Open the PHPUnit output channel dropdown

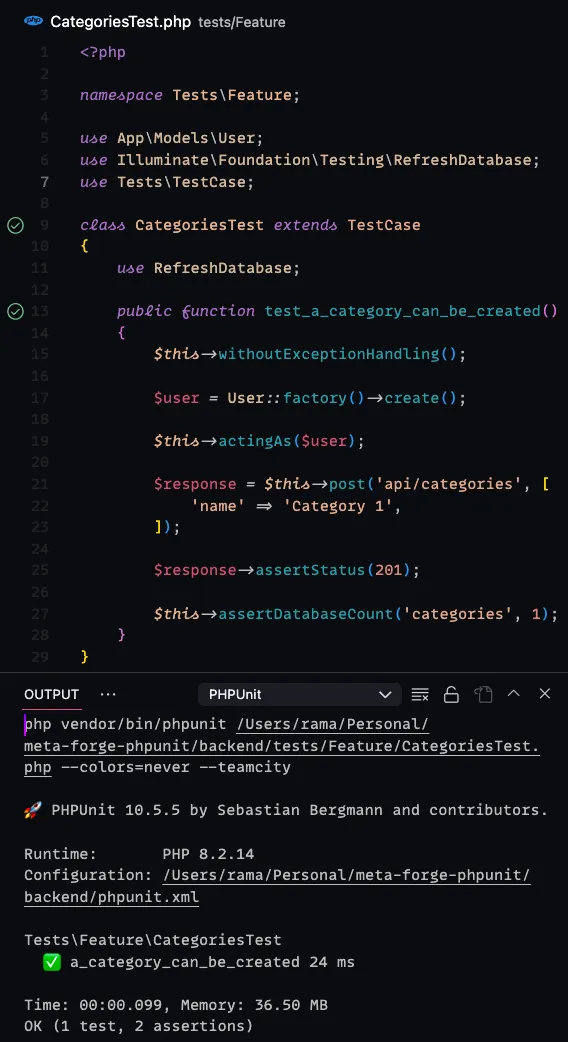(x=300, y=694)
